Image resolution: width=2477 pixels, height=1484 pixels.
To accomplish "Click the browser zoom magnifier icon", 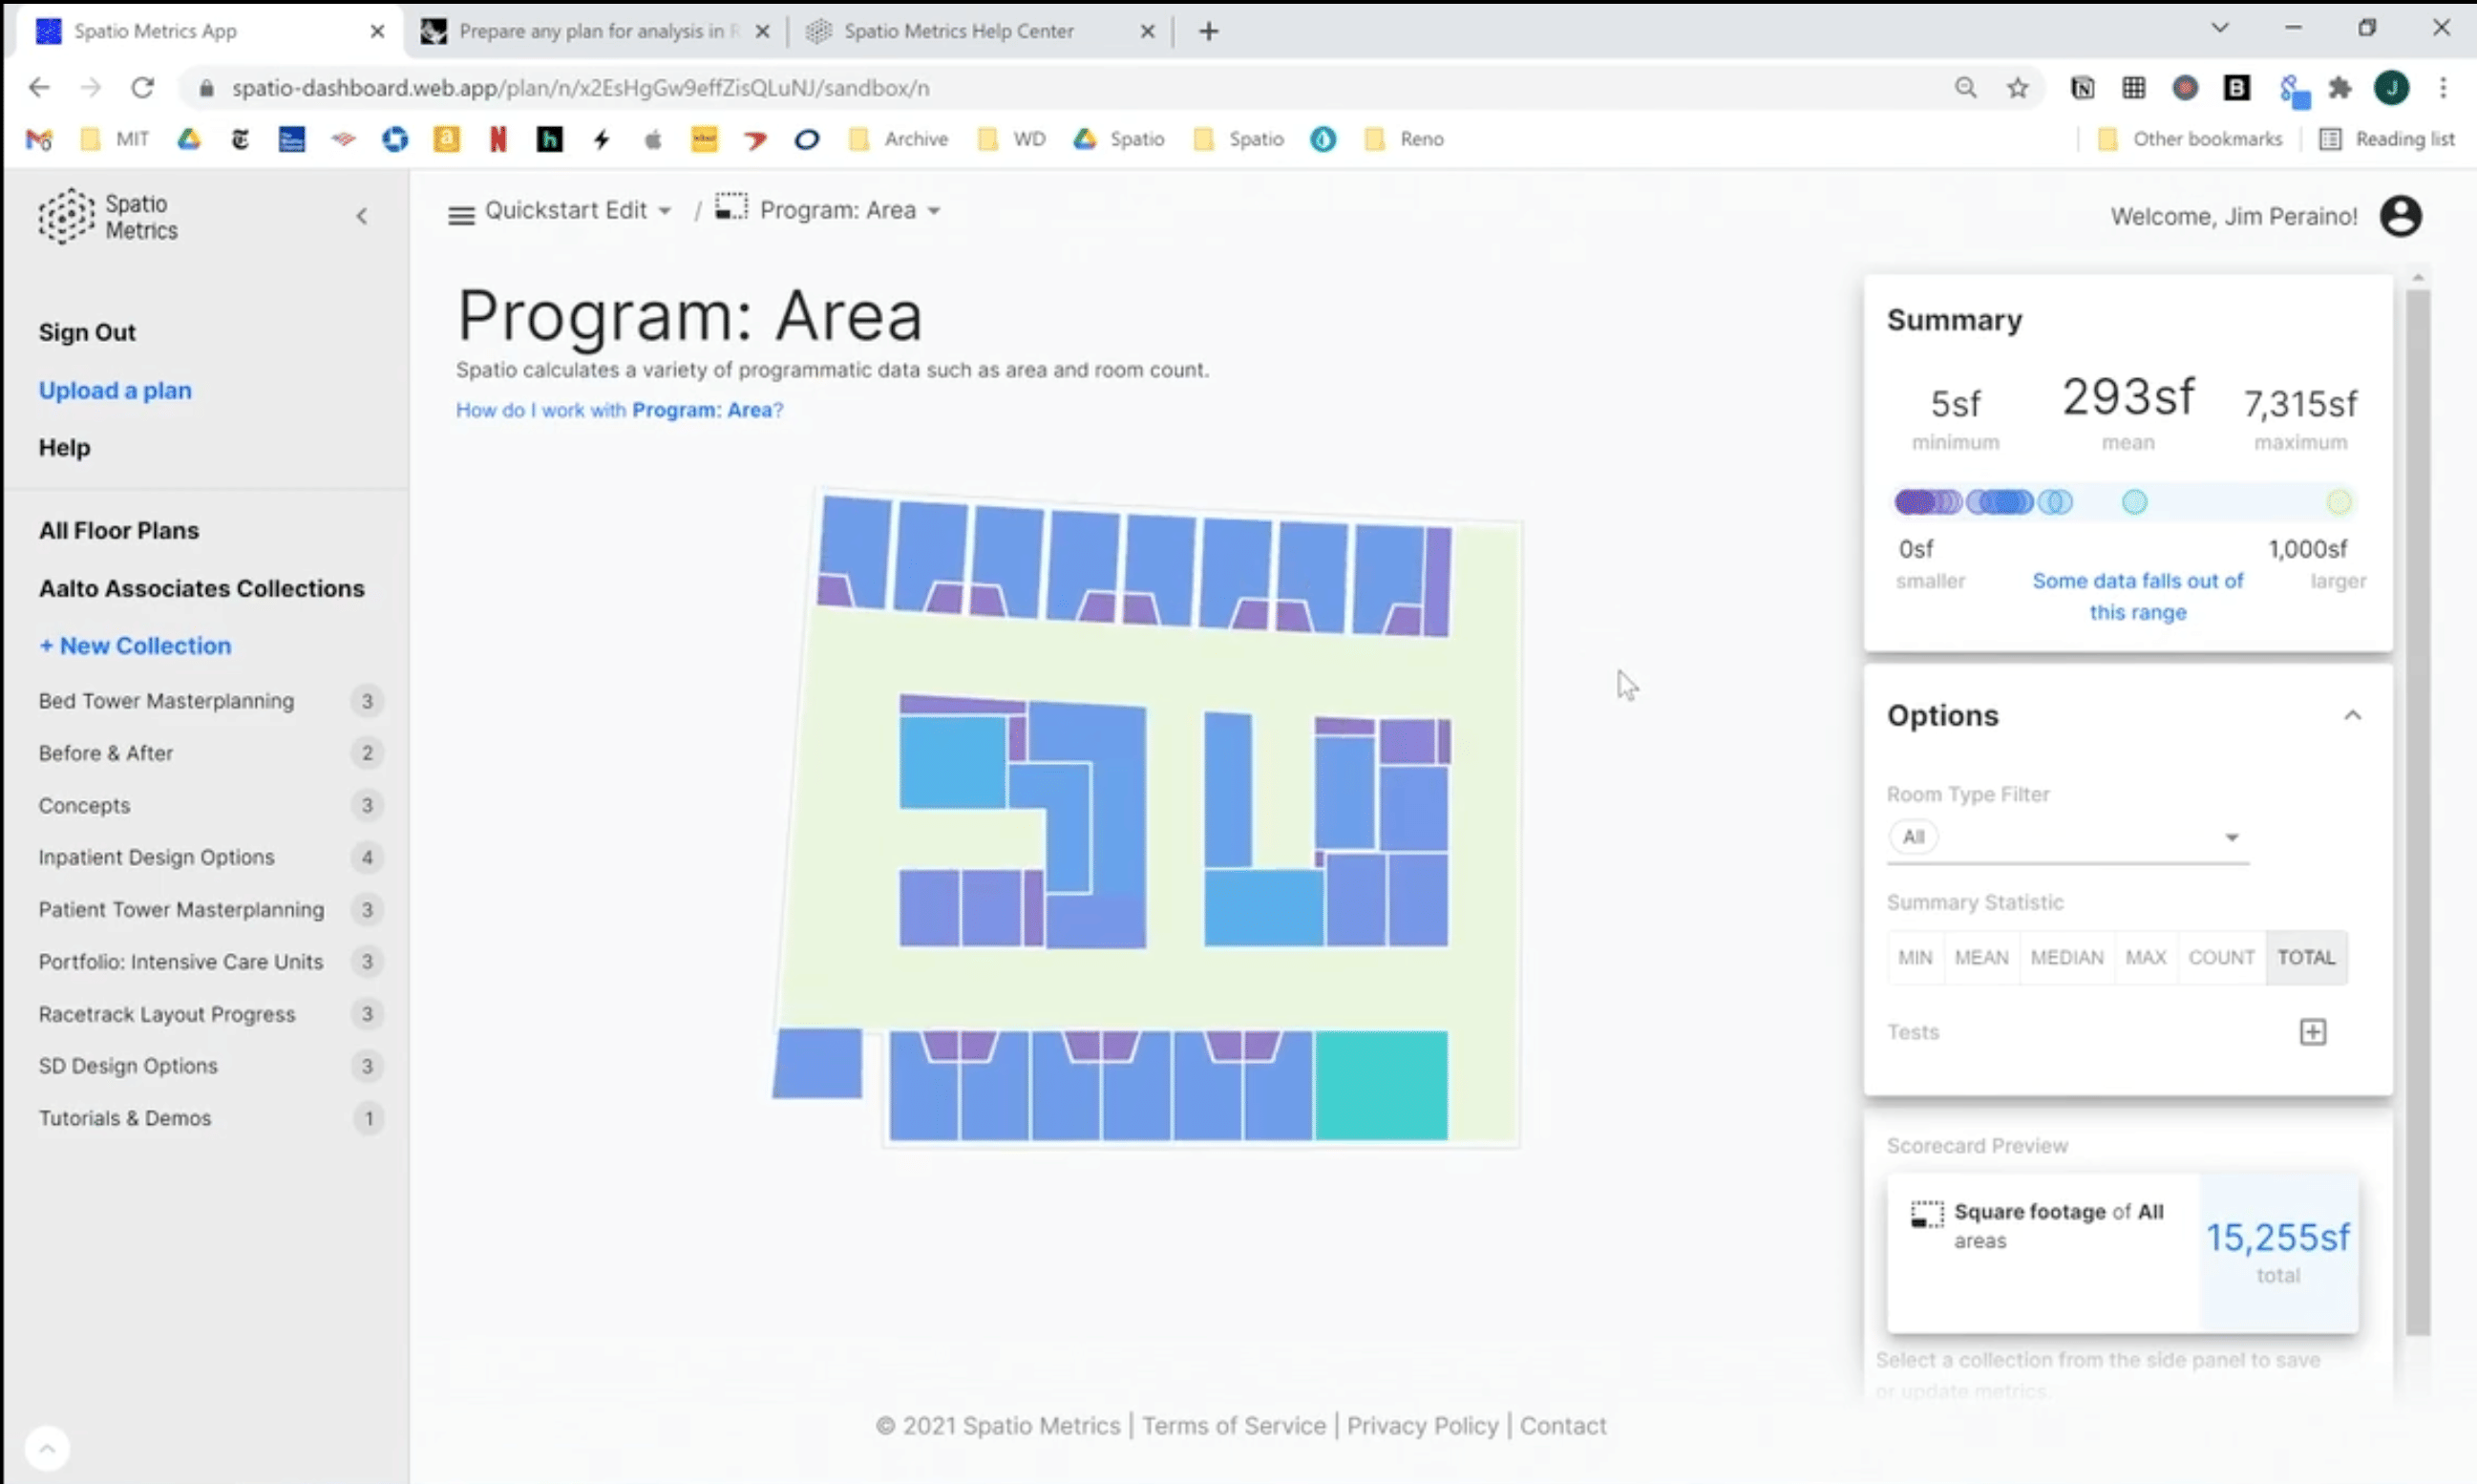I will pos(1965,88).
